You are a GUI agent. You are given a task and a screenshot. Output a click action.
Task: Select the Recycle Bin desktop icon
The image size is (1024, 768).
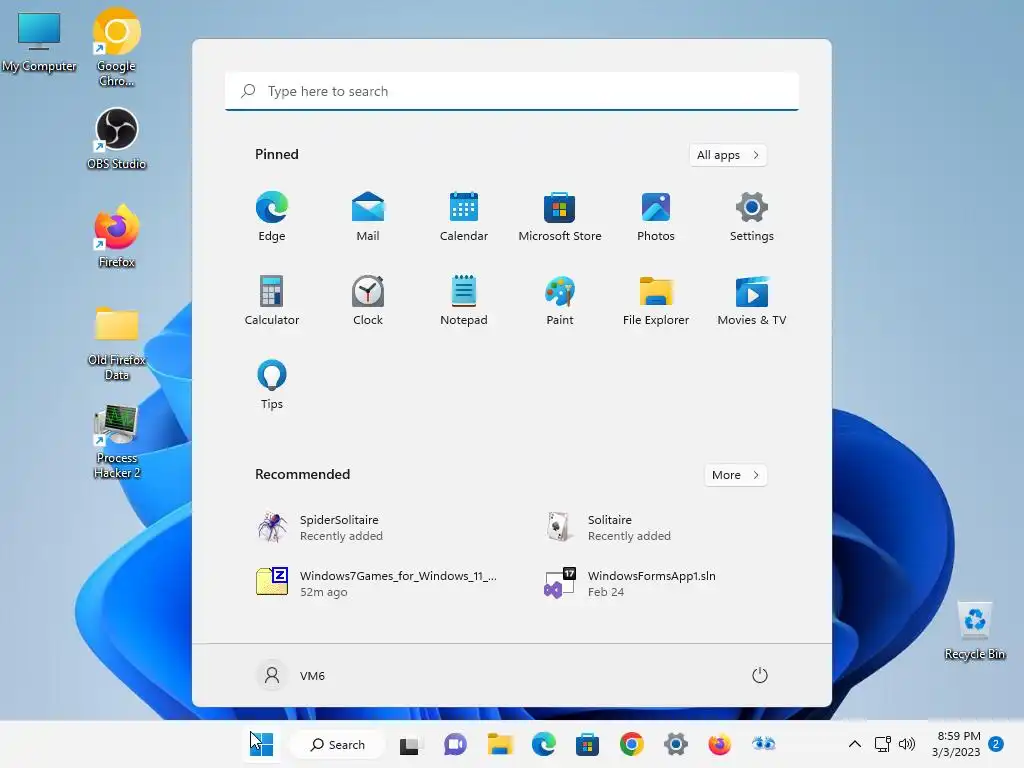[975, 631]
